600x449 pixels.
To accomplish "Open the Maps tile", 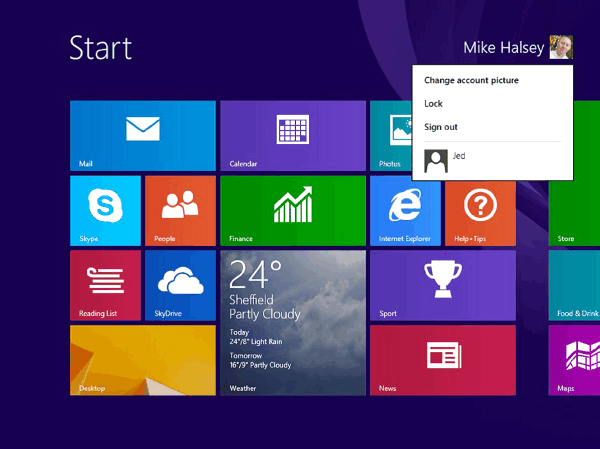I will pos(575,360).
